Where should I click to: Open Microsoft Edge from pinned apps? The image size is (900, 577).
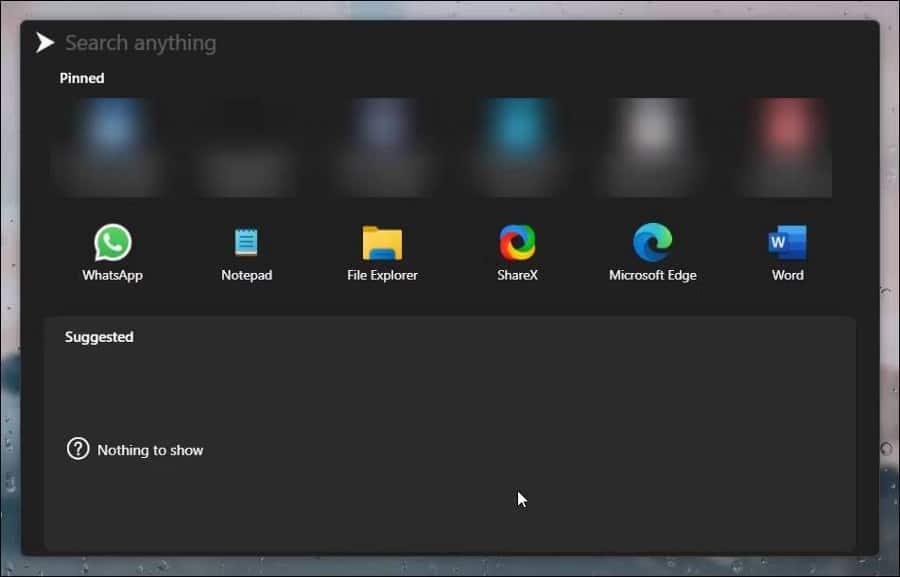coord(653,253)
